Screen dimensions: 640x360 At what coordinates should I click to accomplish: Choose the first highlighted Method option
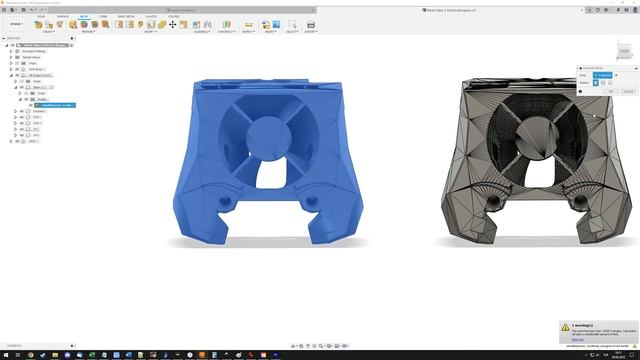click(x=596, y=83)
